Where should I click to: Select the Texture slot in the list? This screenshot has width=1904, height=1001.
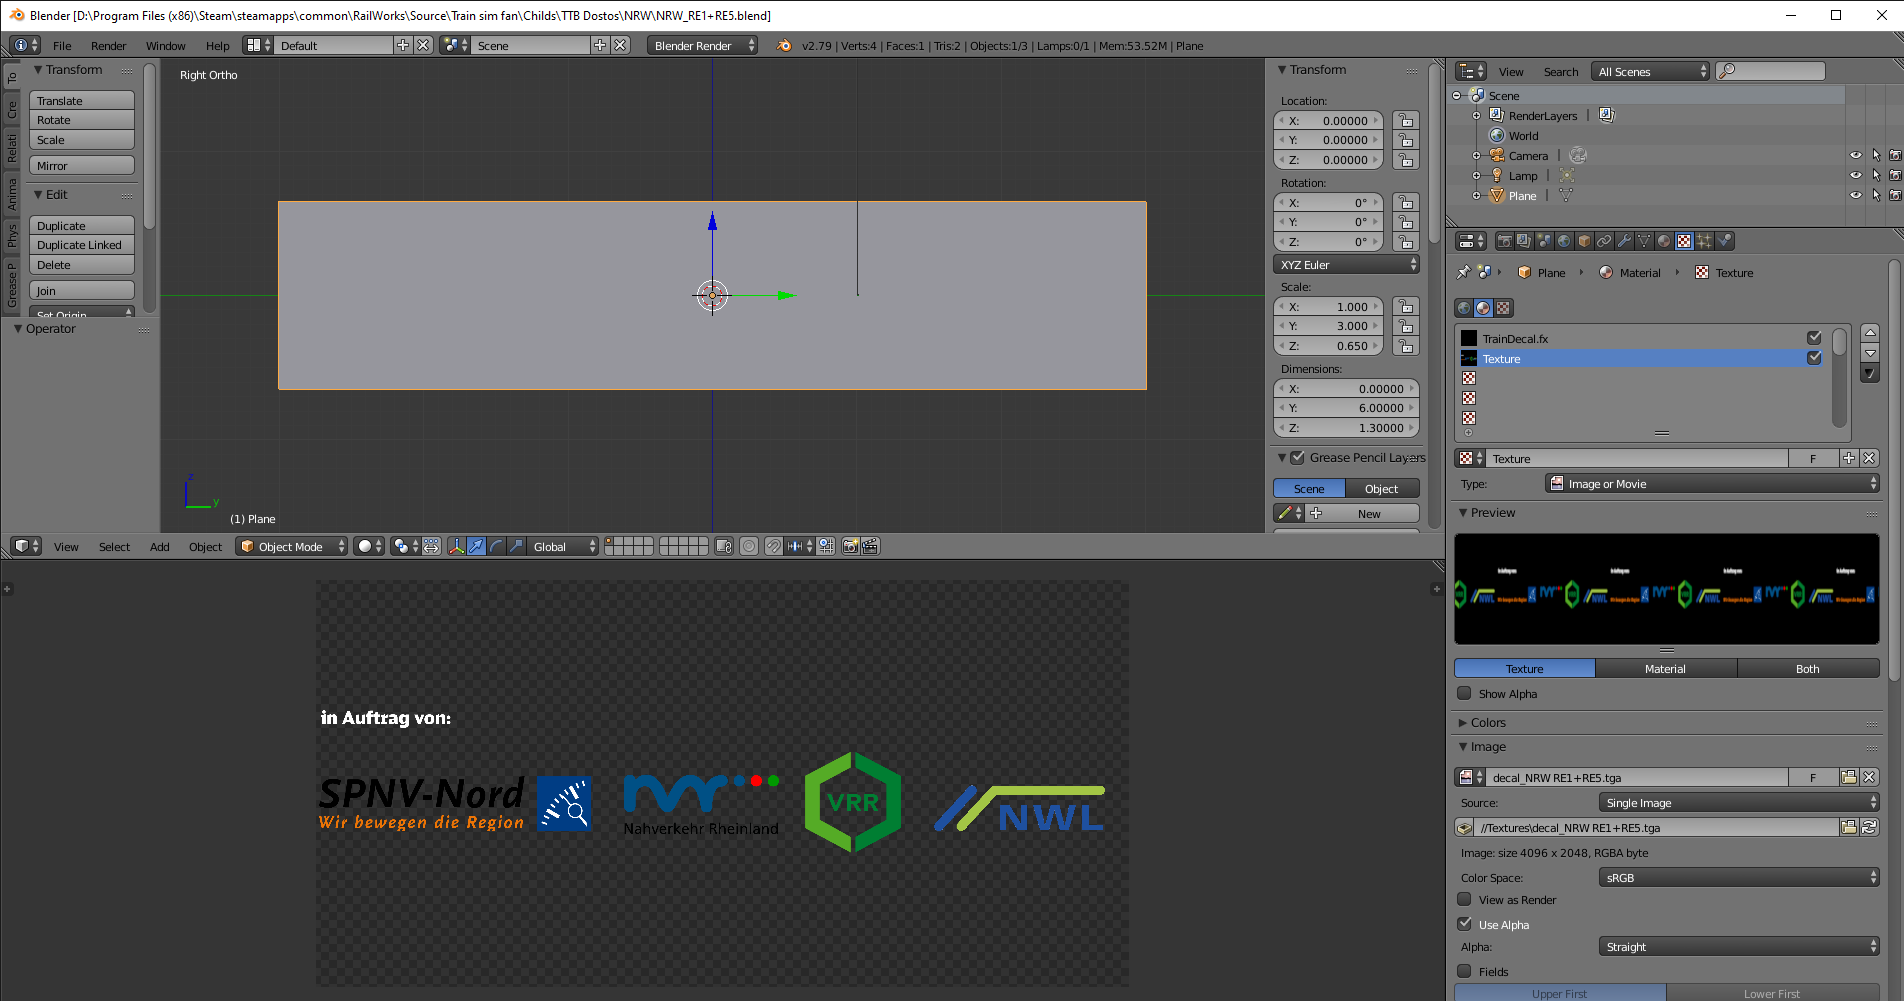click(1641, 358)
